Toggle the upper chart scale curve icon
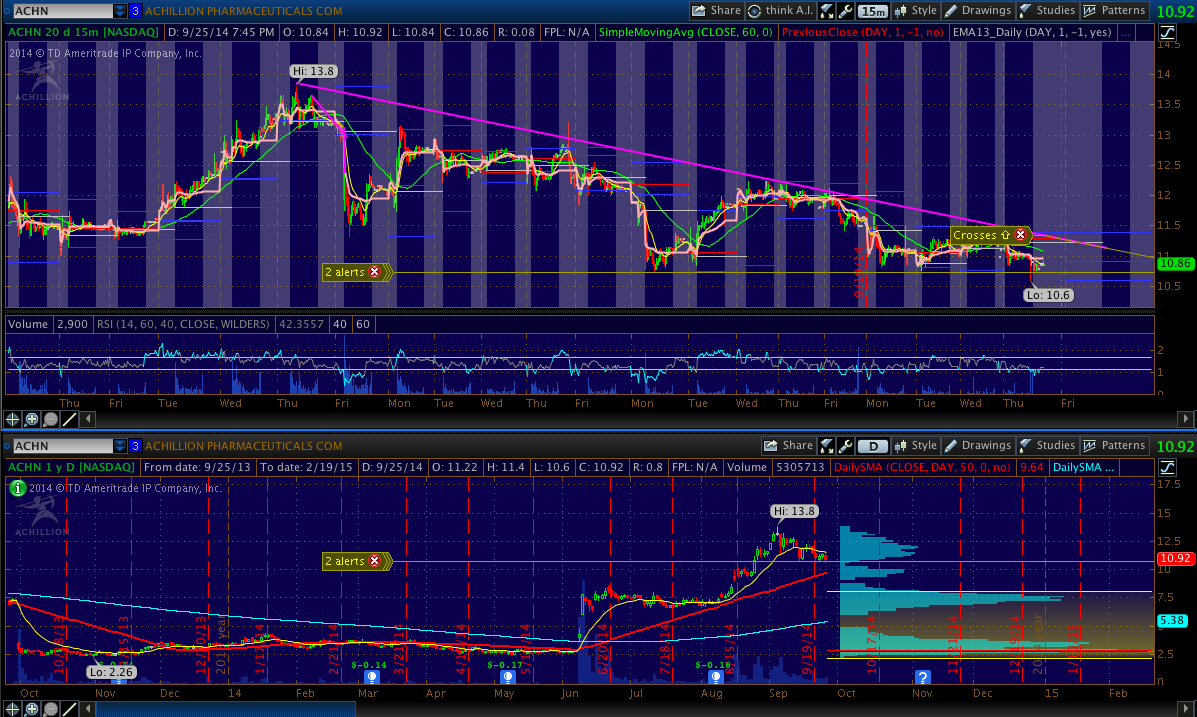 [x=1166, y=32]
